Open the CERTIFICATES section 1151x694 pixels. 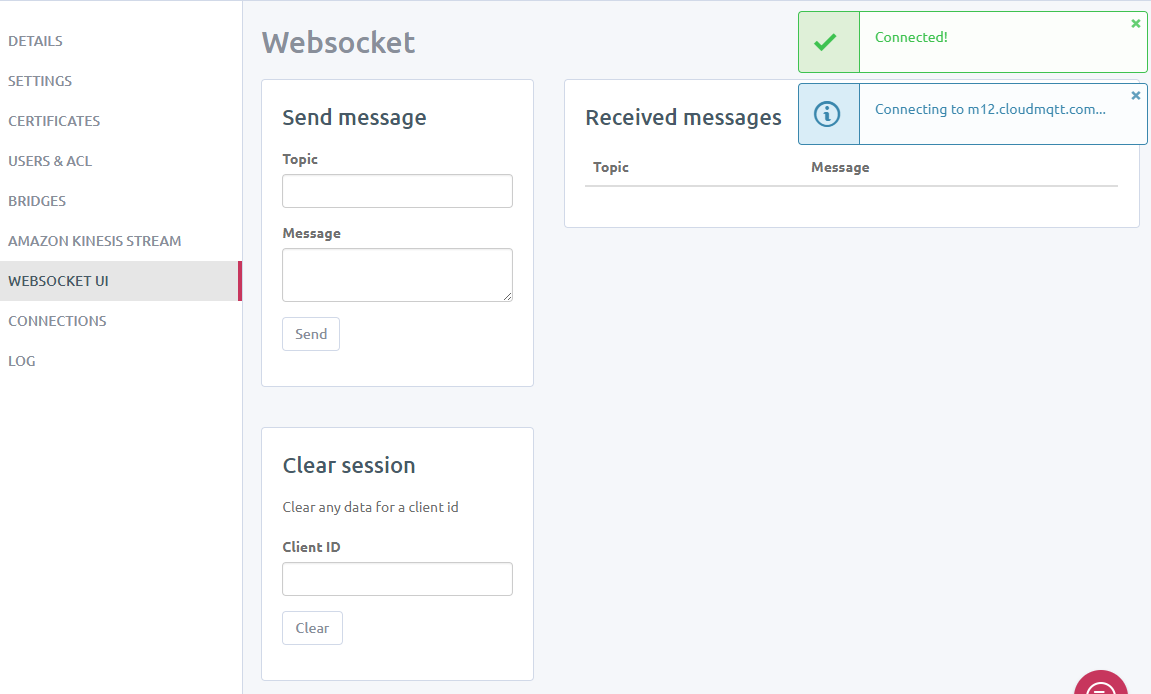pos(53,121)
